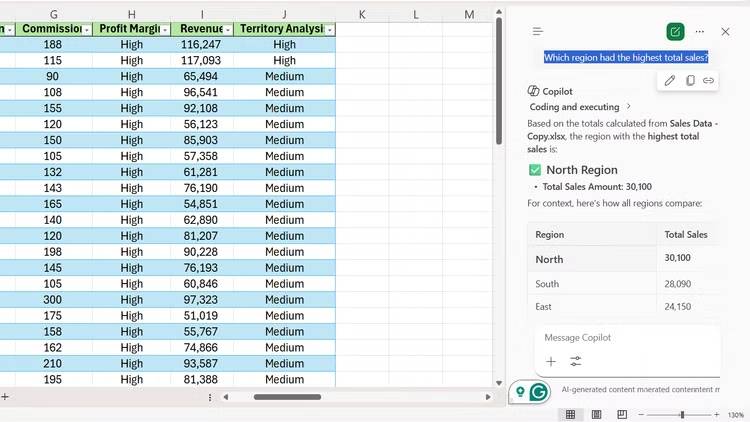Open the Revenue column filter dropdown
Screen dimensions: 750x422
coord(227,30)
